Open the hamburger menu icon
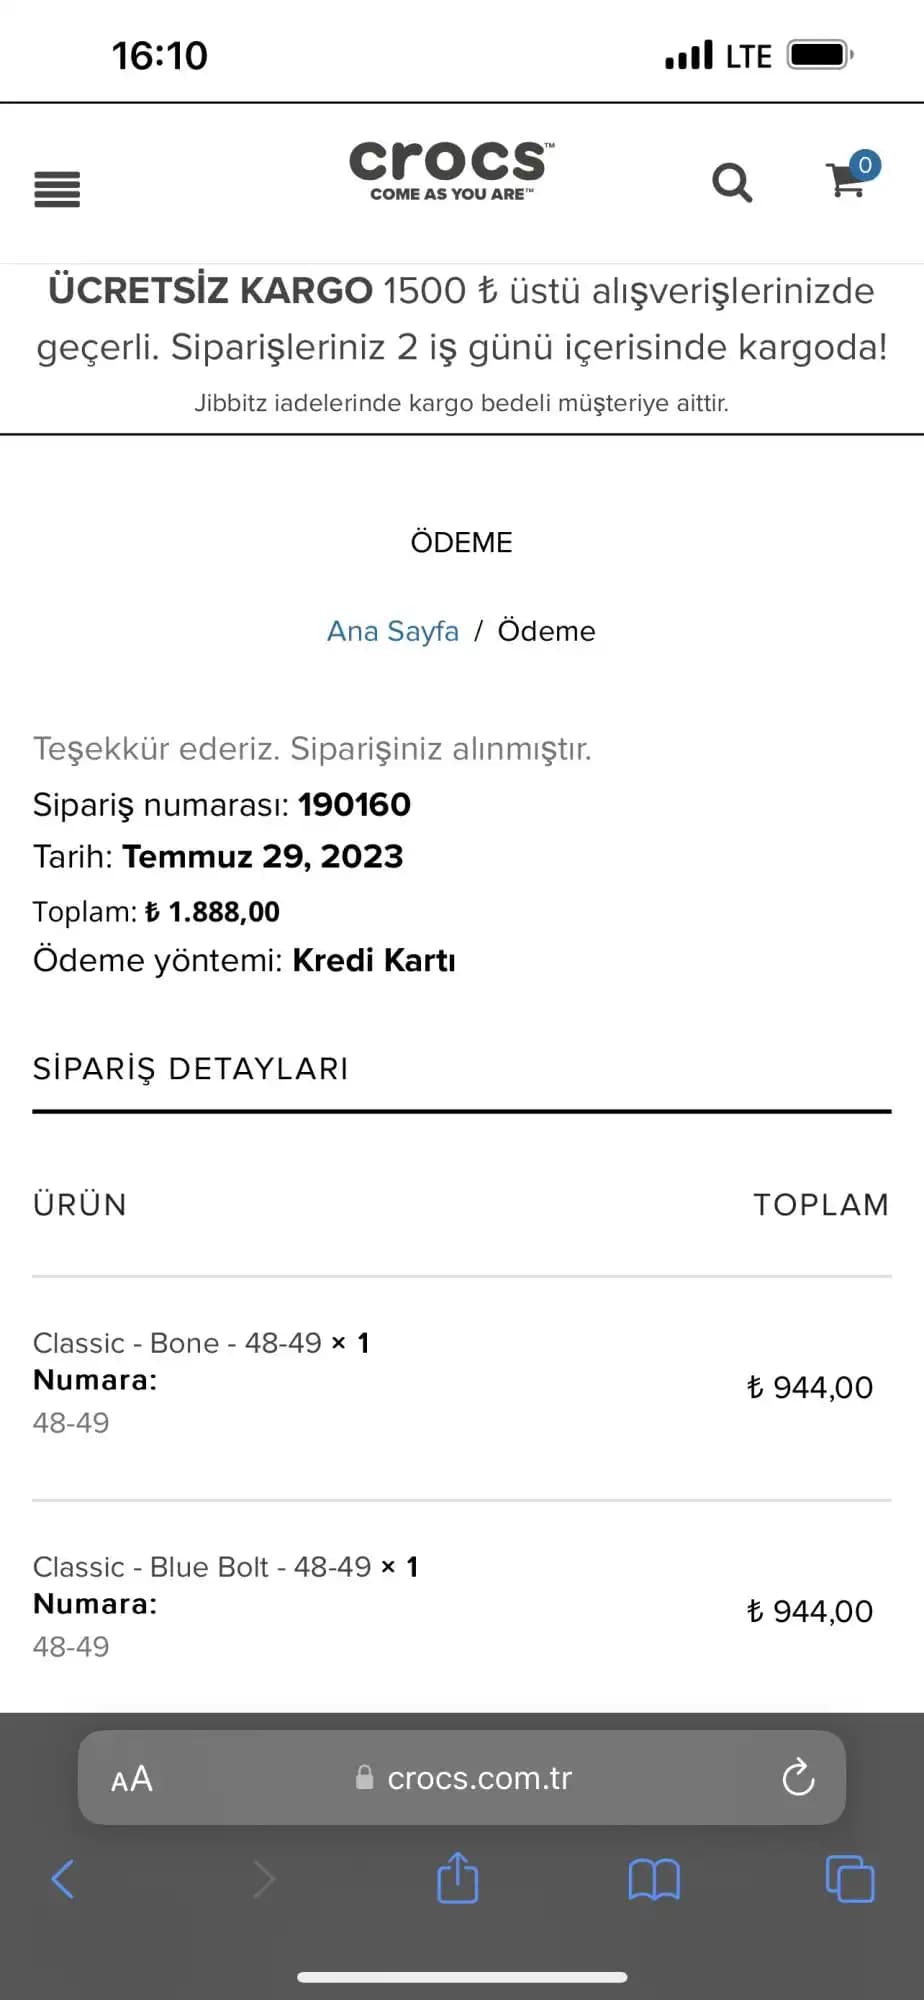Viewport: 924px width, 2000px height. [x=57, y=189]
